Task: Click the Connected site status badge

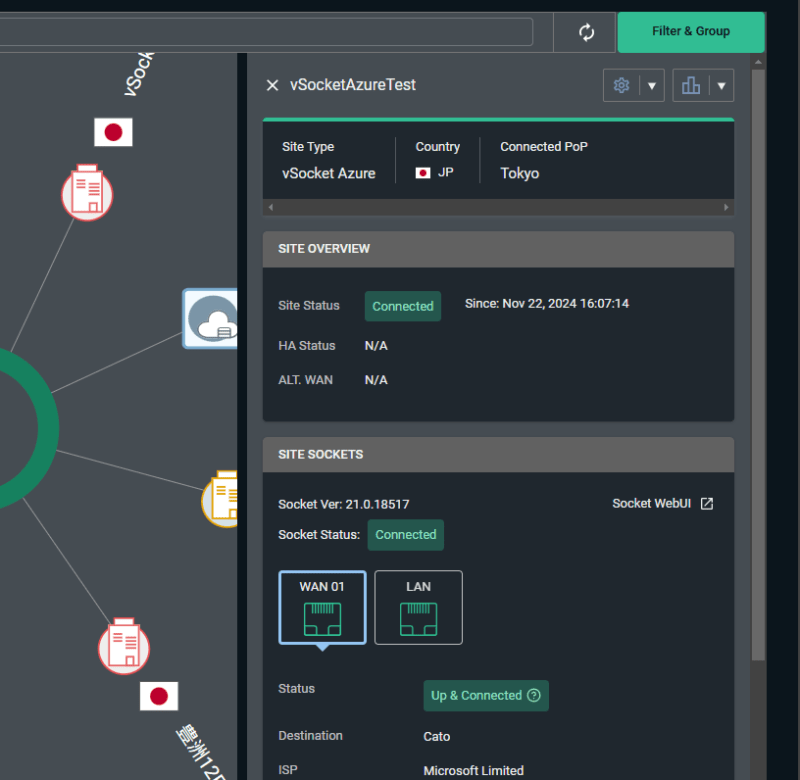Action: [403, 306]
